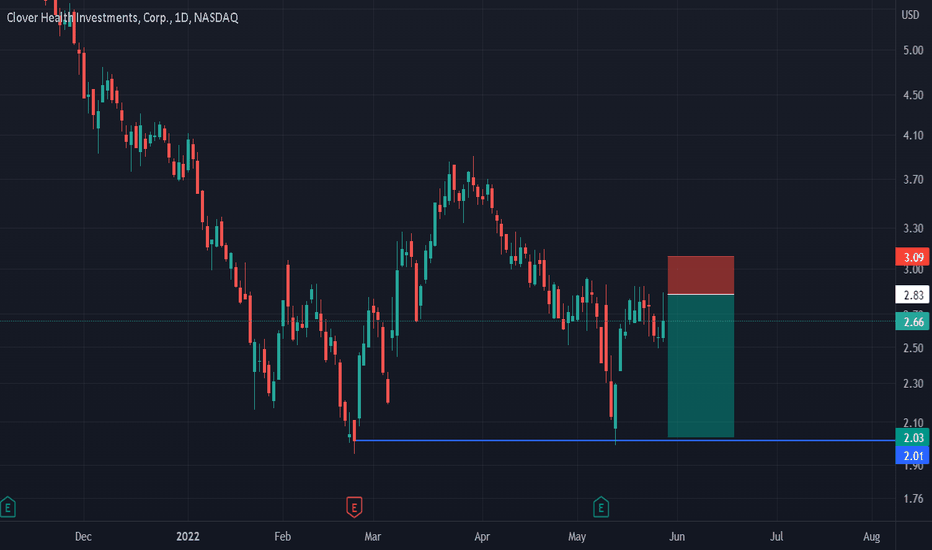Screen dimensions: 932x550
Task: Select the blue horizontal support line
Action: click(x=624, y=441)
